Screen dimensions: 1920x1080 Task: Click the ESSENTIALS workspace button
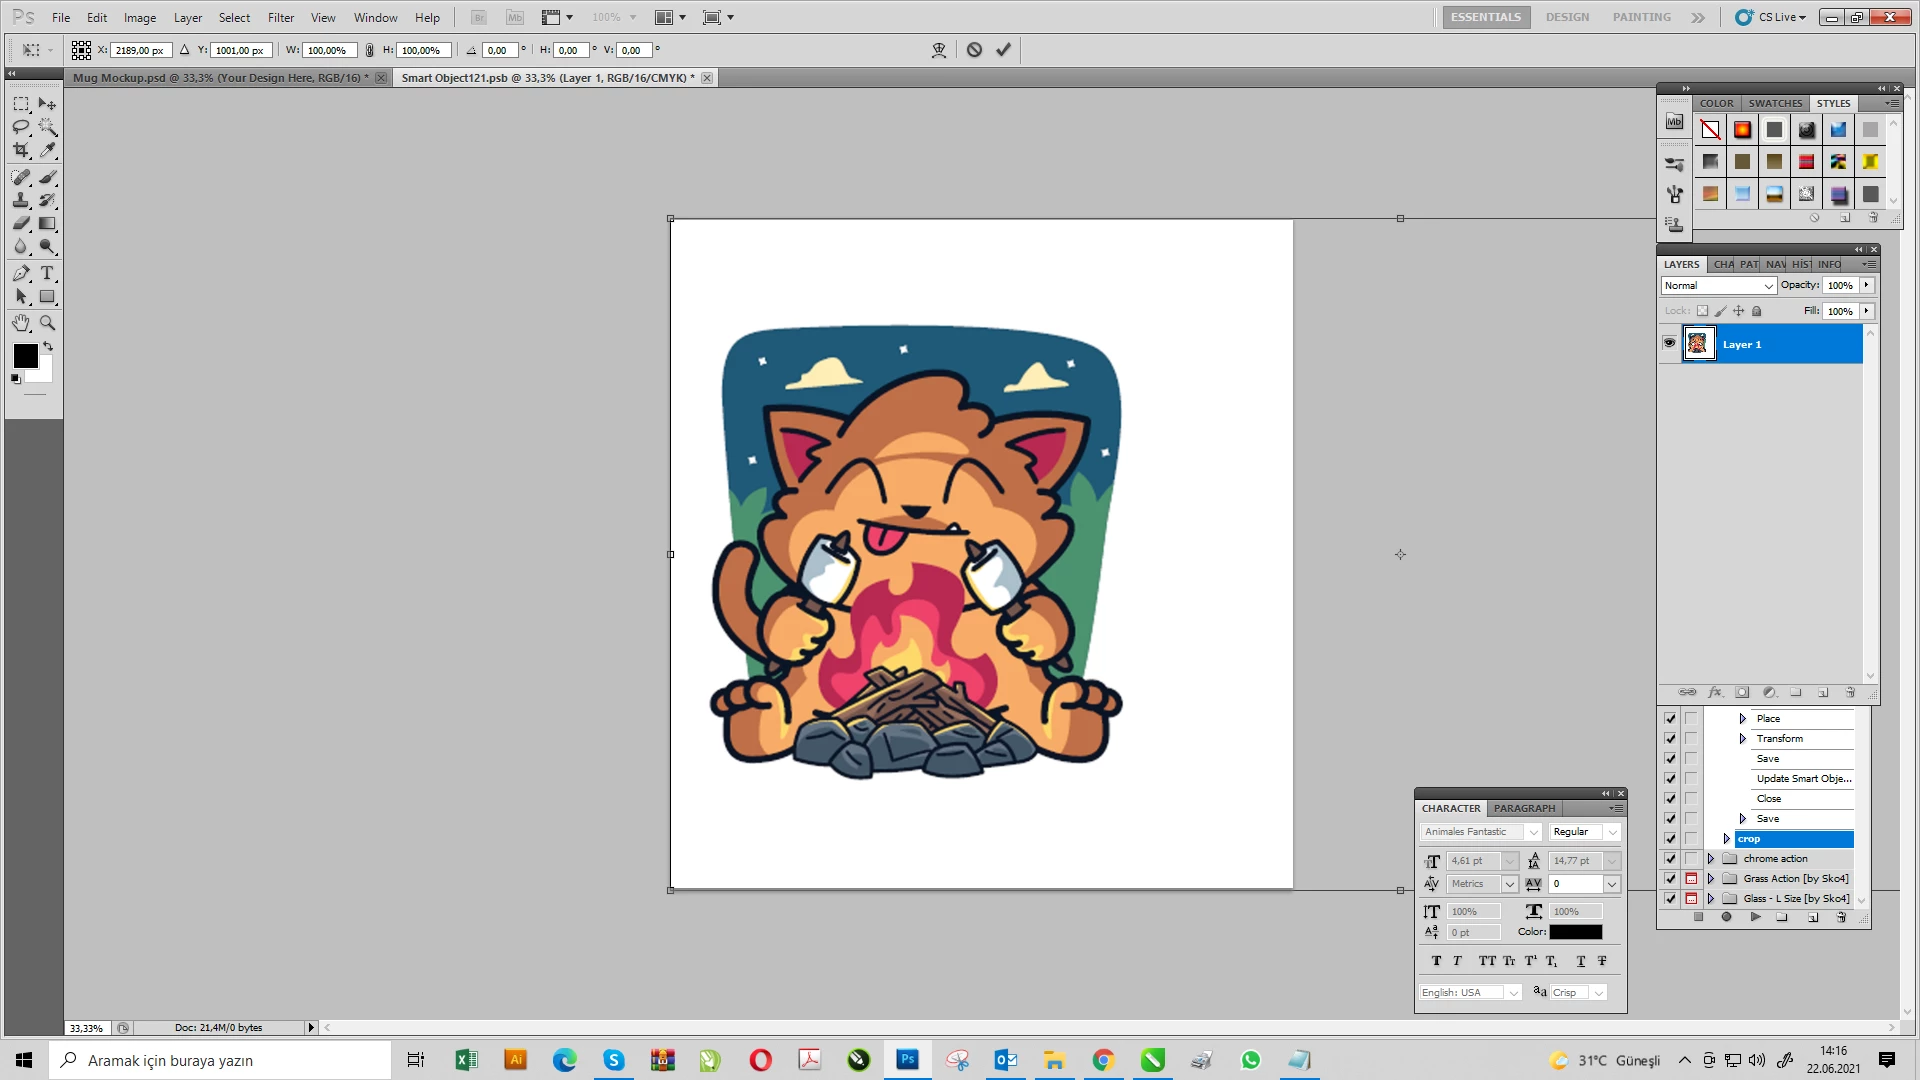[x=1485, y=17]
